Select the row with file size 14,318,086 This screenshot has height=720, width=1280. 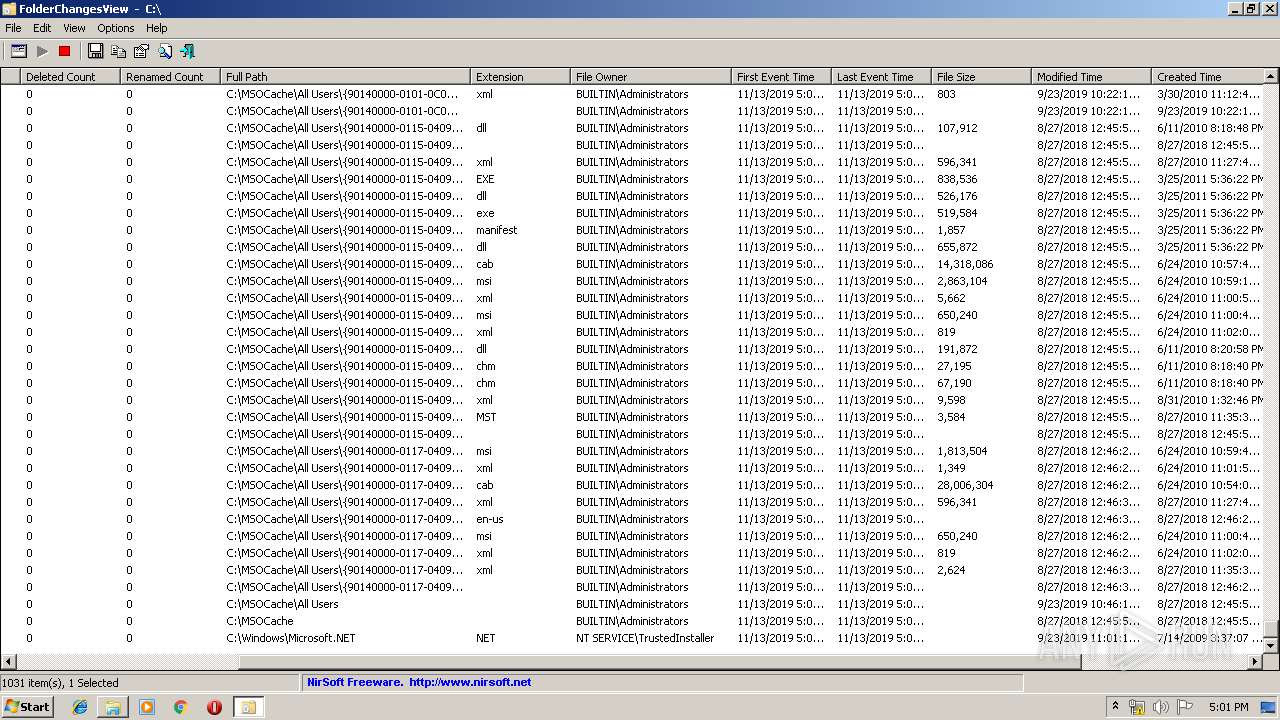[x=632, y=264]
